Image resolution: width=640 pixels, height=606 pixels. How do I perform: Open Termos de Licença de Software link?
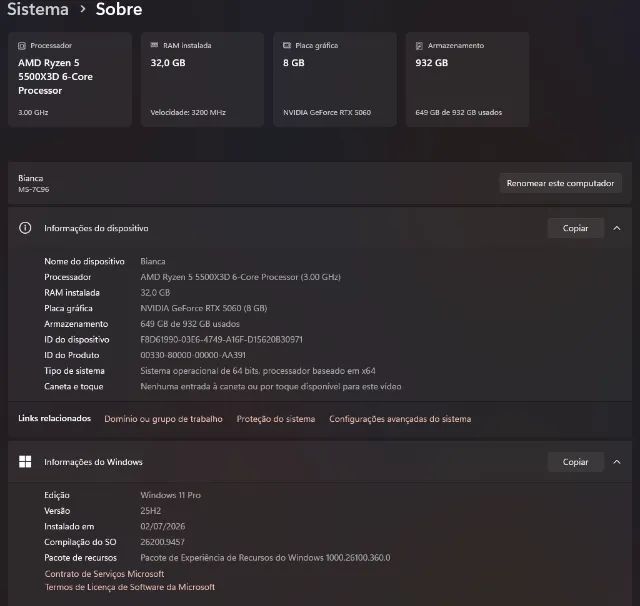click(x=130, y=587)
